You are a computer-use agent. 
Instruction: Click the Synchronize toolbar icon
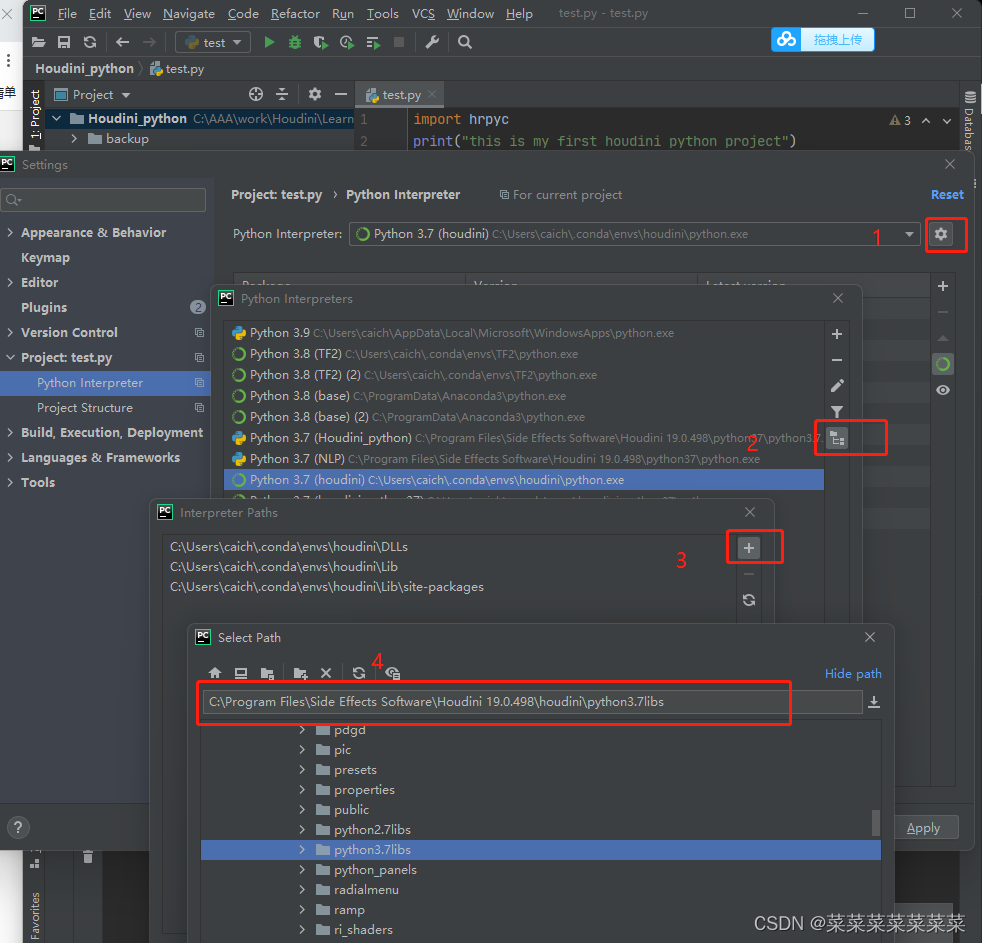tap(90, 43)
